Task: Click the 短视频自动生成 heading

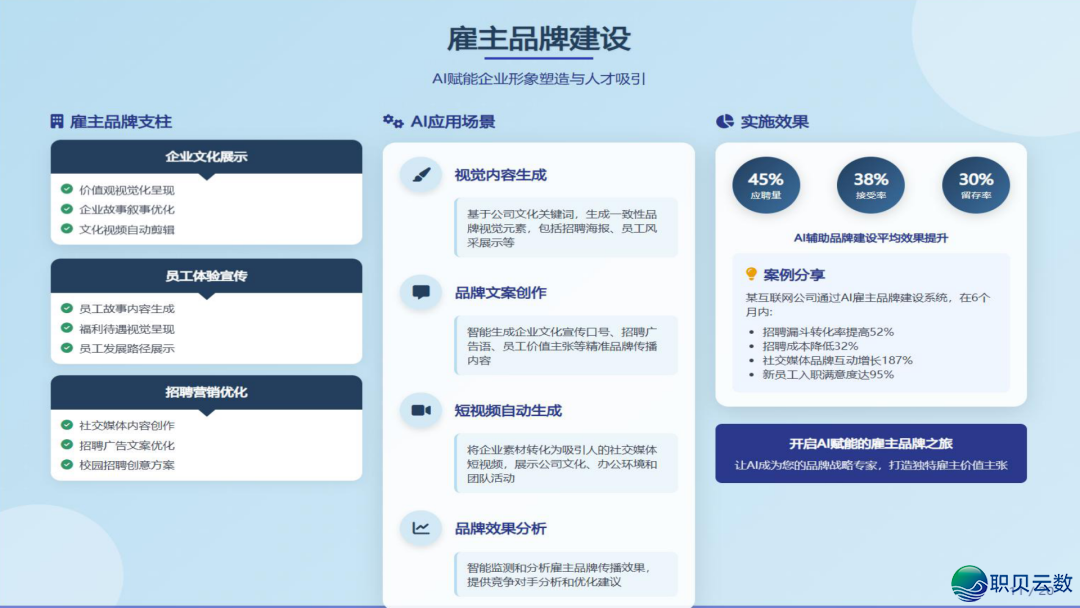Action: point(508,410)
